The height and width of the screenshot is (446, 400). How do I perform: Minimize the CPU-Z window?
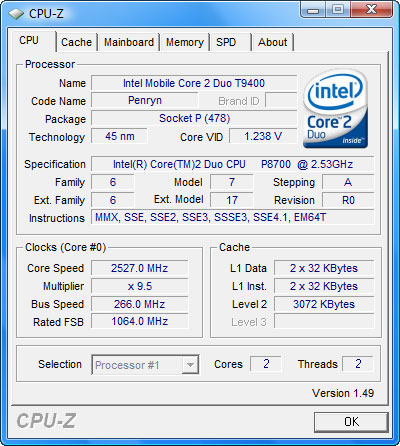coord(313,10)
